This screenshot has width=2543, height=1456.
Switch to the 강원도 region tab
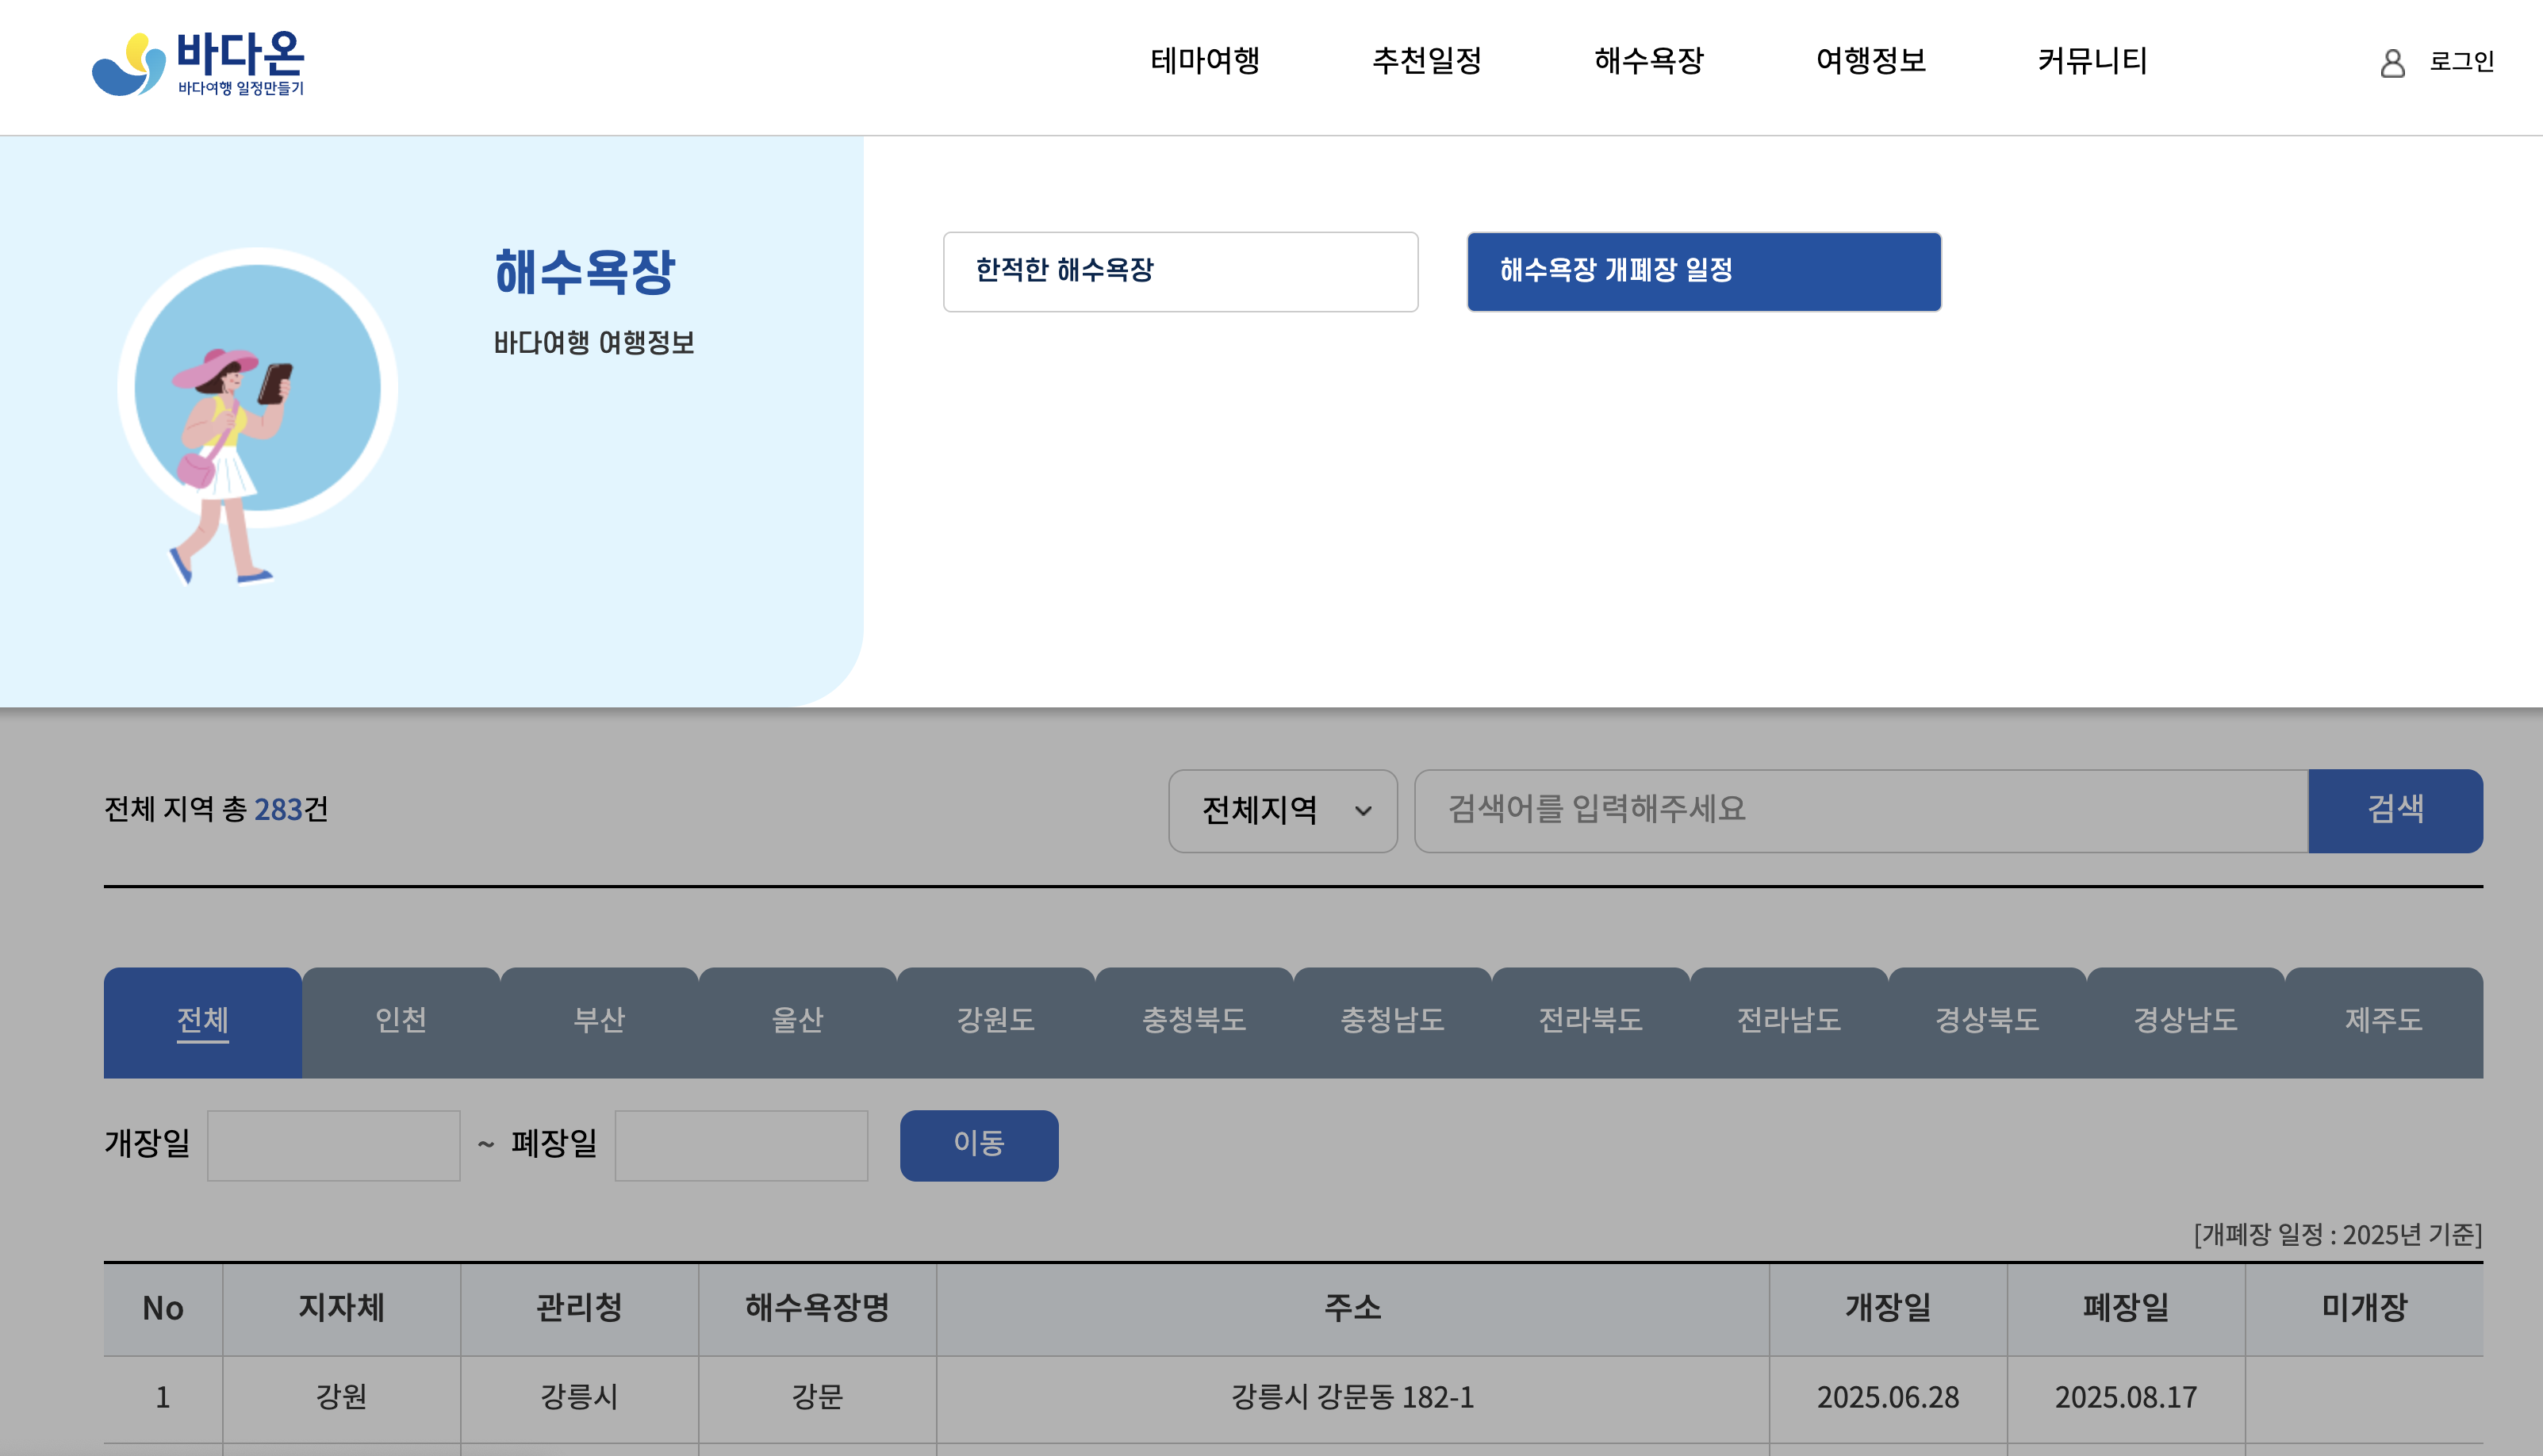tap(995, 1021)
